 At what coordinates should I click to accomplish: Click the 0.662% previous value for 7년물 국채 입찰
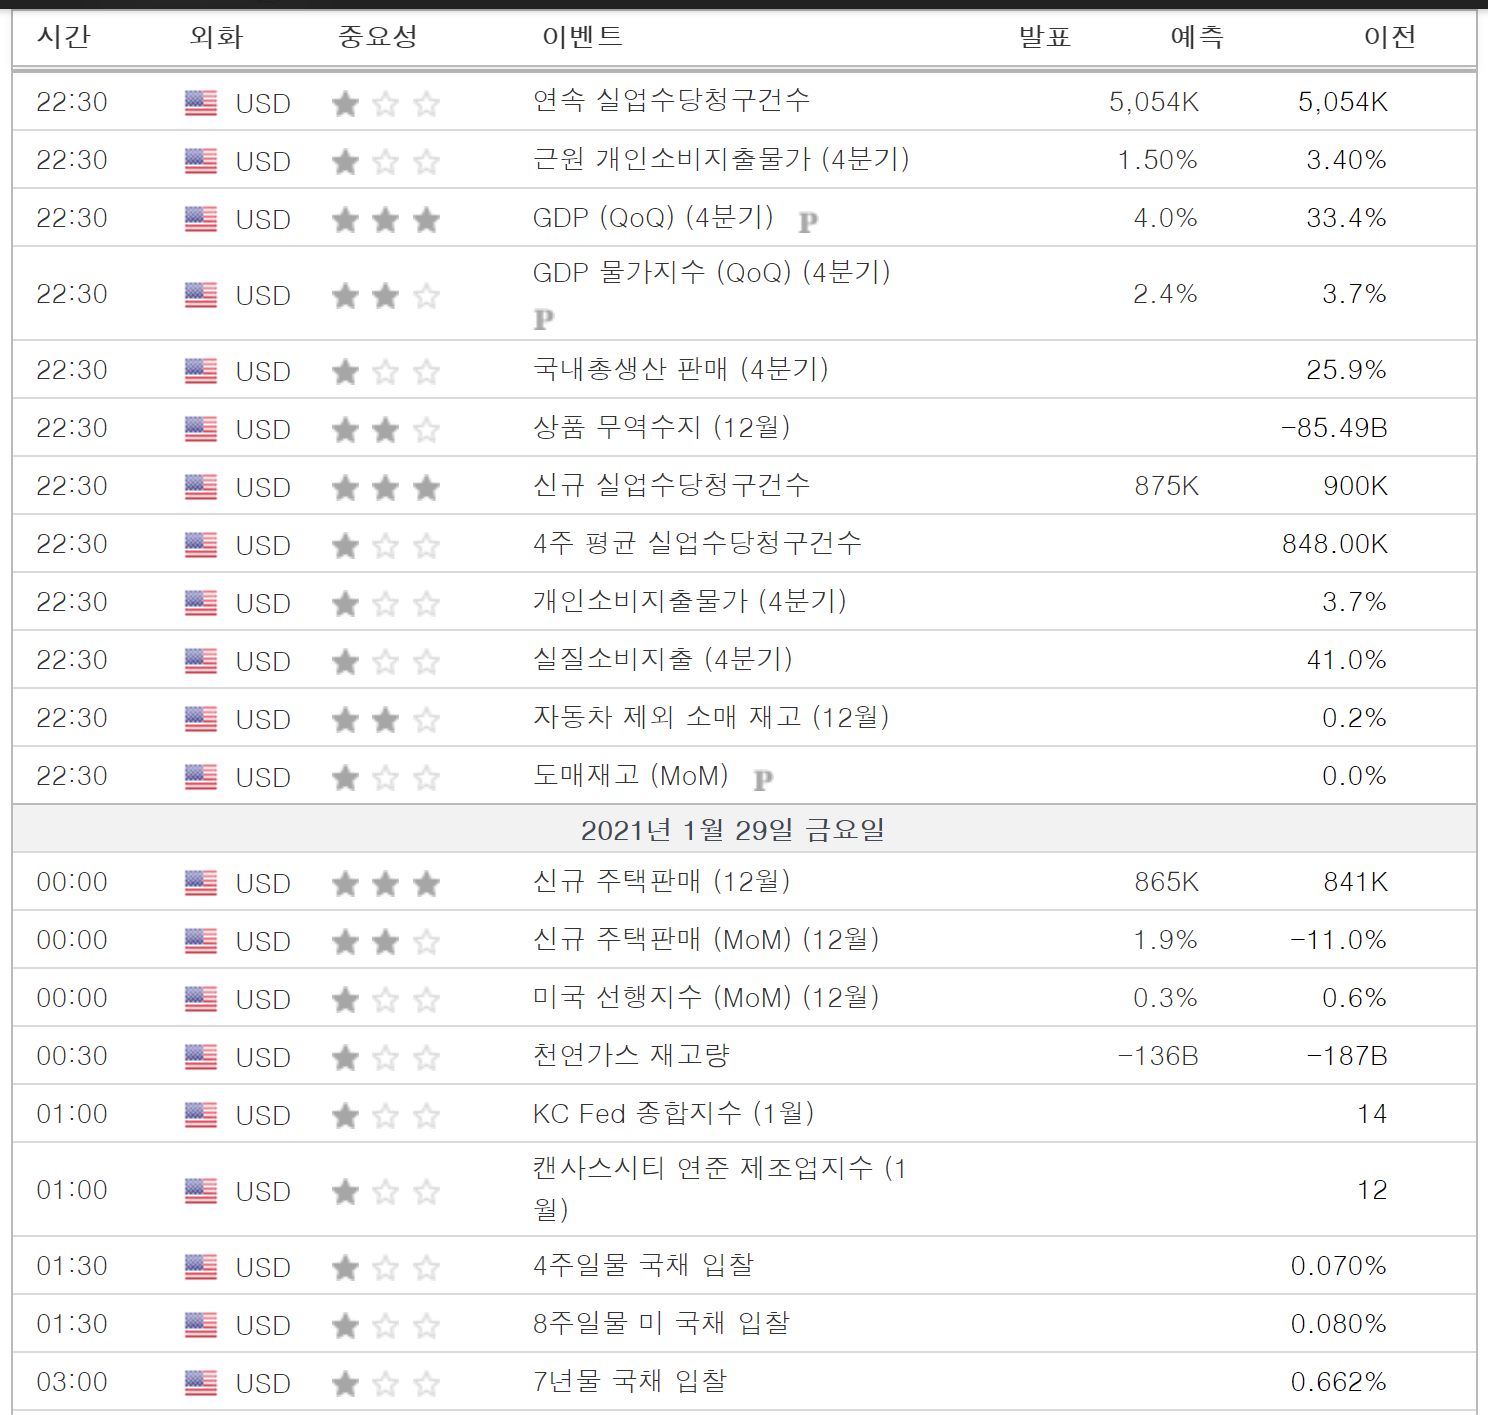point(1338,1382)
